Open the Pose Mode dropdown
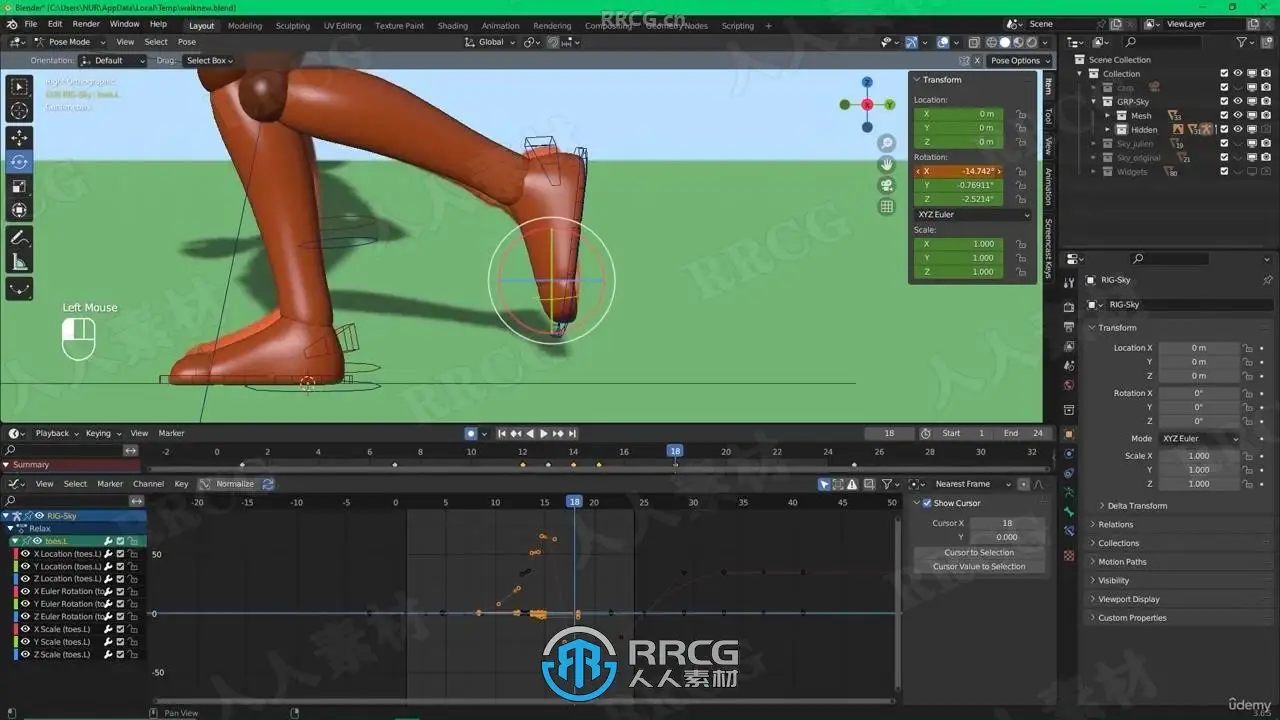Viewport: 1280px width, 720px height. point(68,42)
